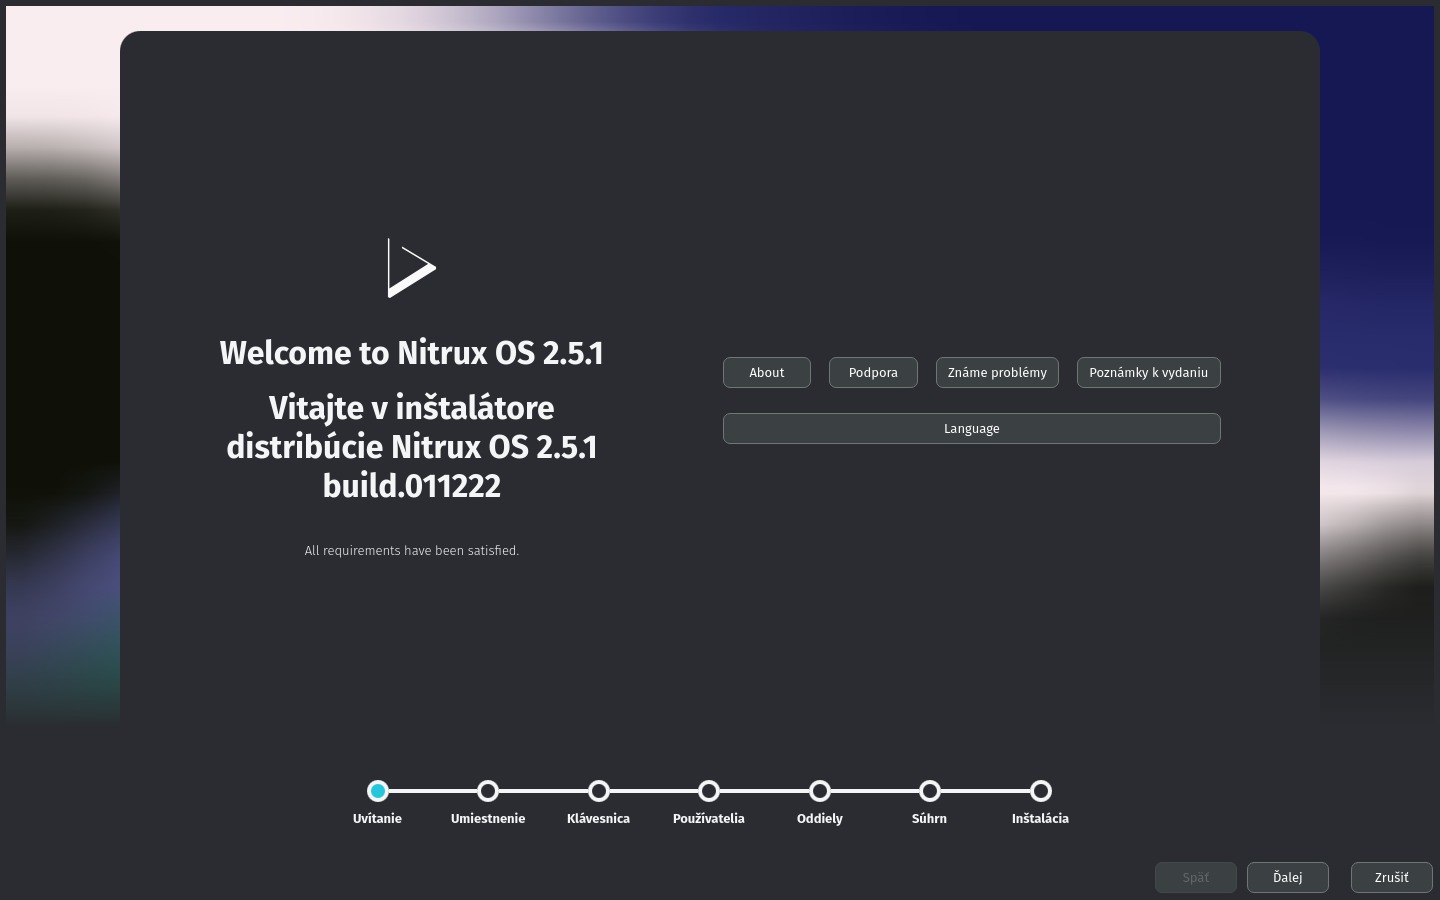Click the Ďalej next button

(x=1288, y=877)
